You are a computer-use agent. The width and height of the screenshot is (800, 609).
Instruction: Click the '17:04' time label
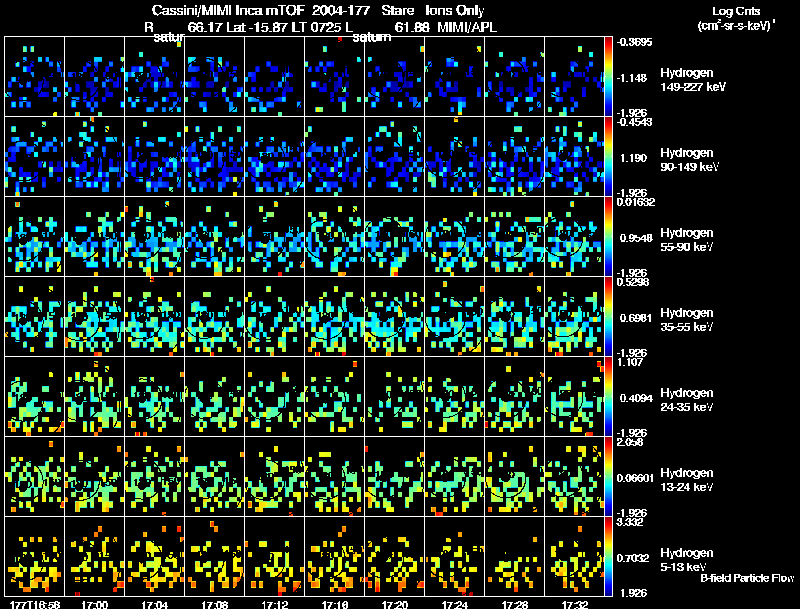point(155,604)
